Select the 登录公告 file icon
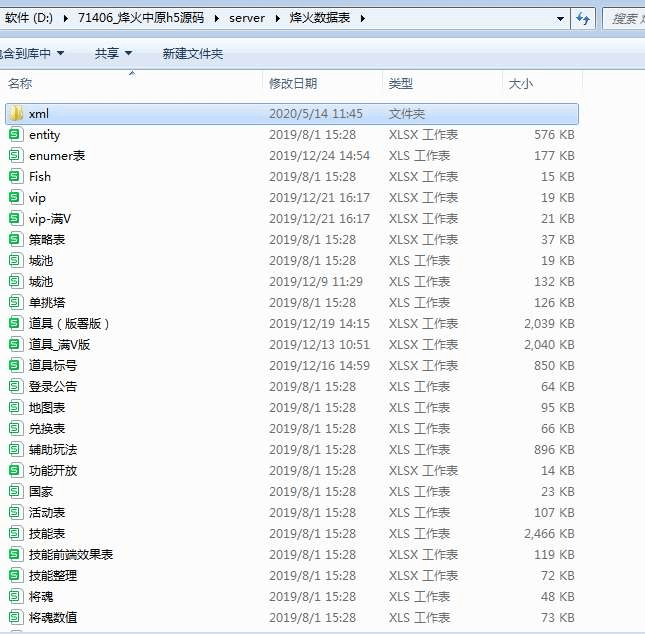The width and height of the screenshot is (645, 634). [x=15, y=386]
